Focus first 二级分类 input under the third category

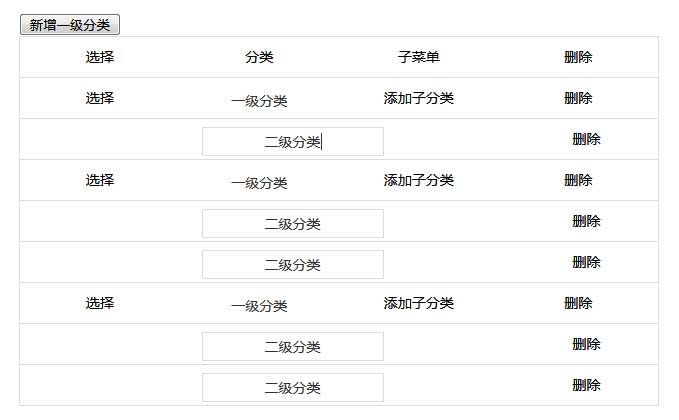pos(292,347)
